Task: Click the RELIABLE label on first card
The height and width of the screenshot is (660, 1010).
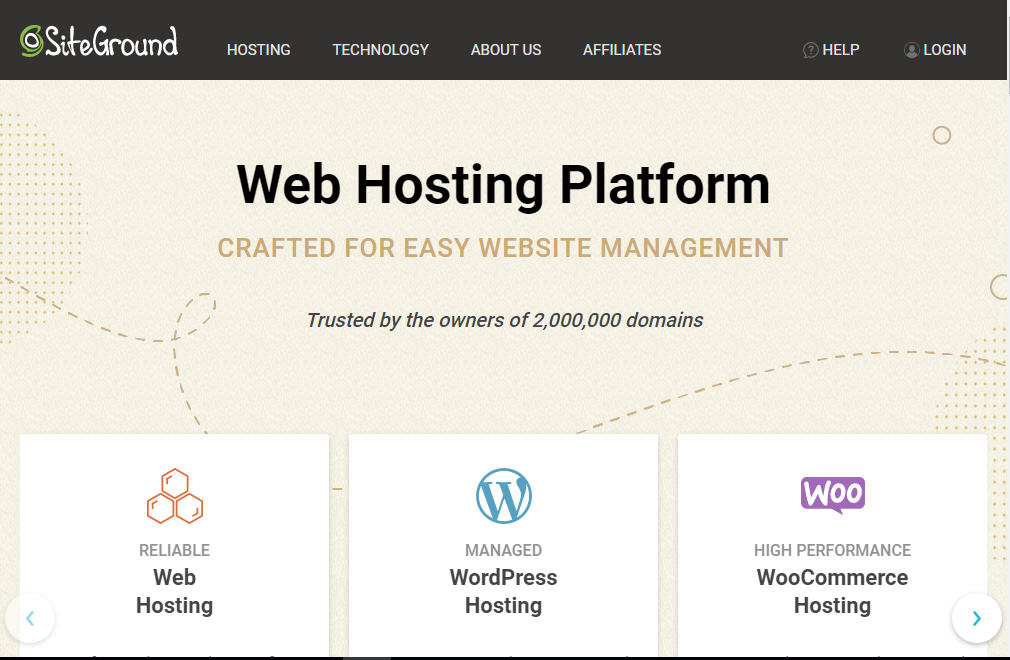Action: click(x=175, y=551)
